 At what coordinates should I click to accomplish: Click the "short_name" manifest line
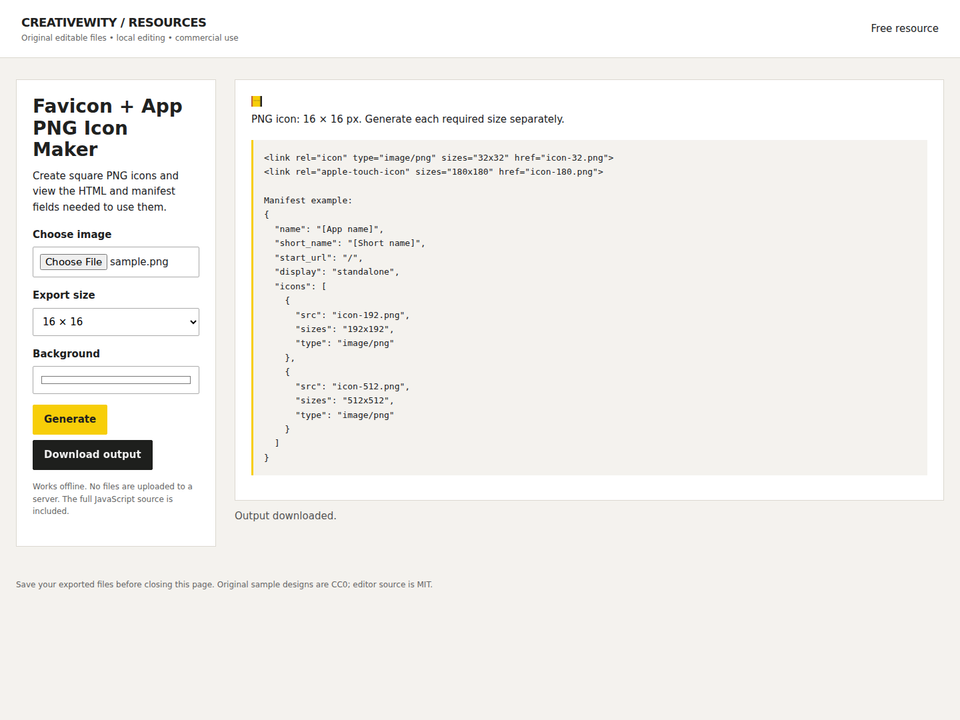point(350,244)
